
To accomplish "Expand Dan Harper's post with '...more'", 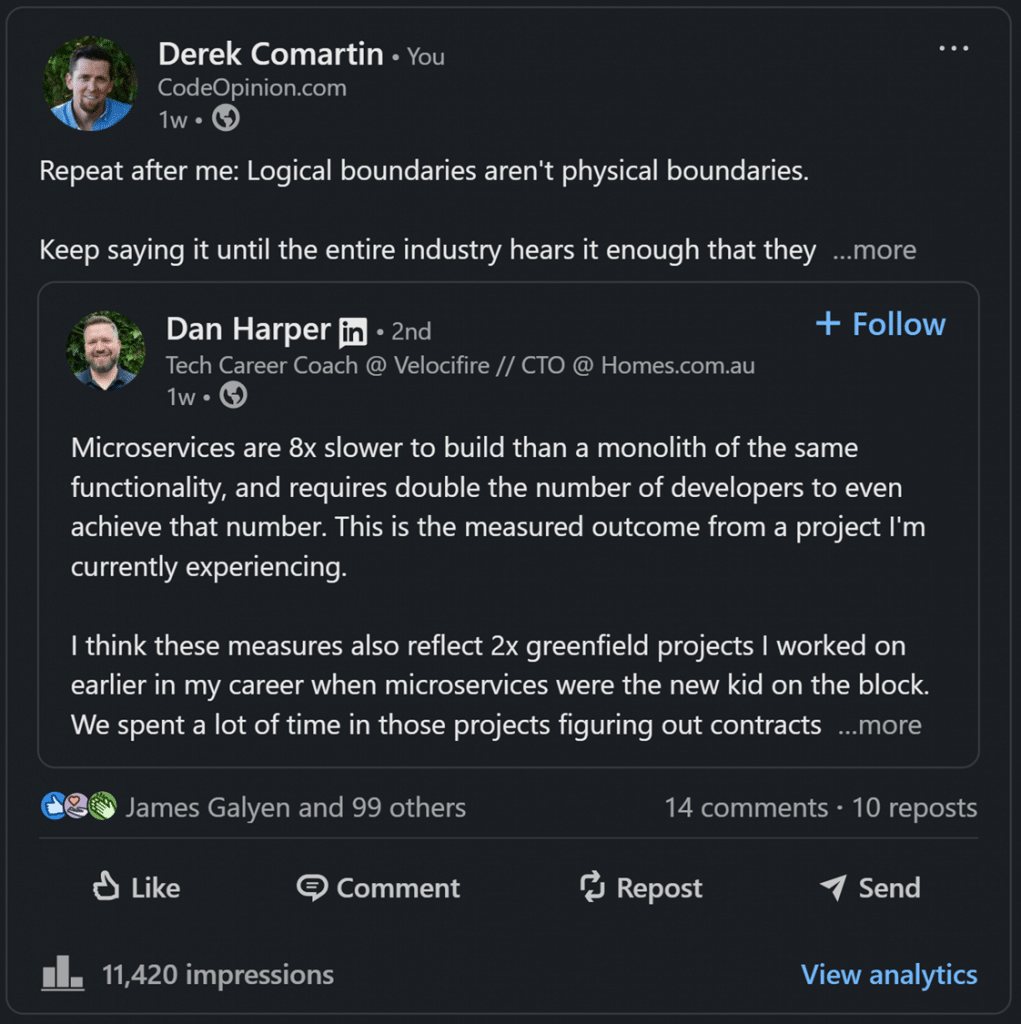I will tap(879, 725).
